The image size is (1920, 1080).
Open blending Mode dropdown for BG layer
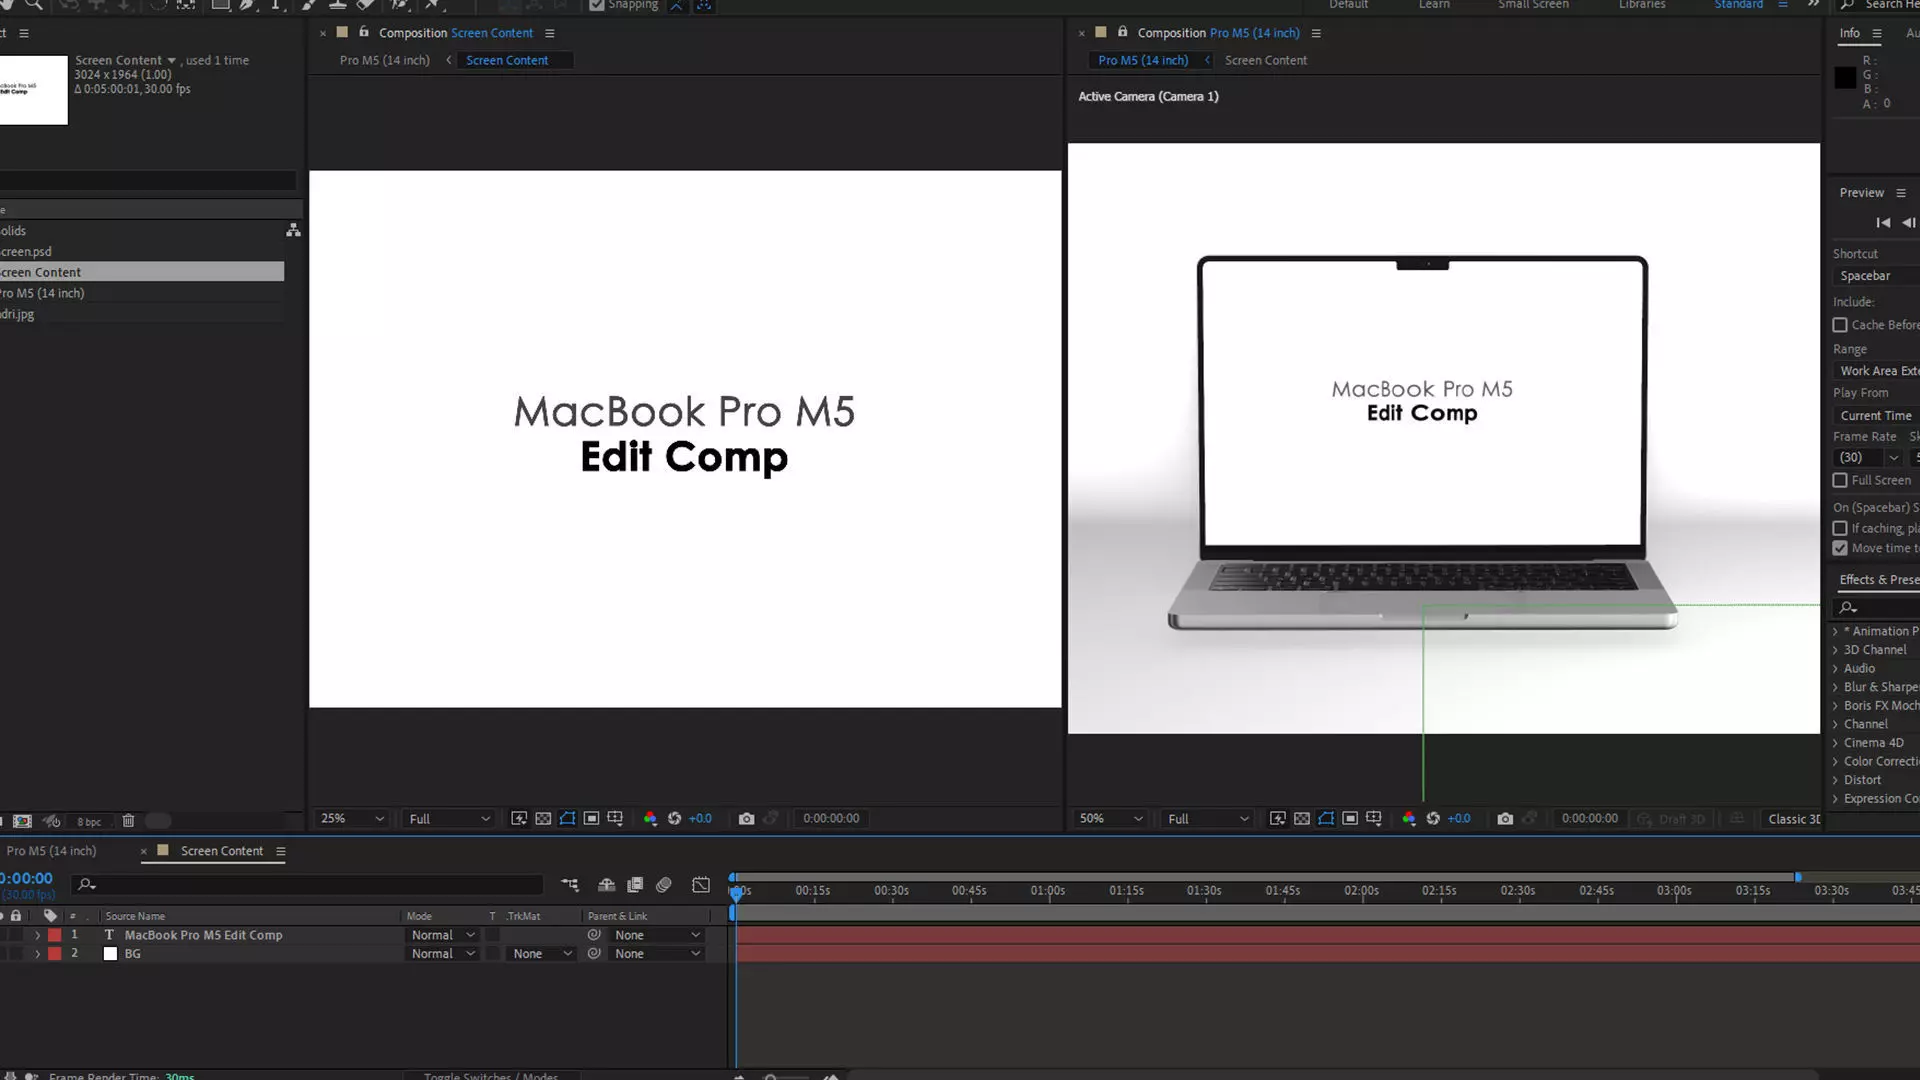[443, 954]
